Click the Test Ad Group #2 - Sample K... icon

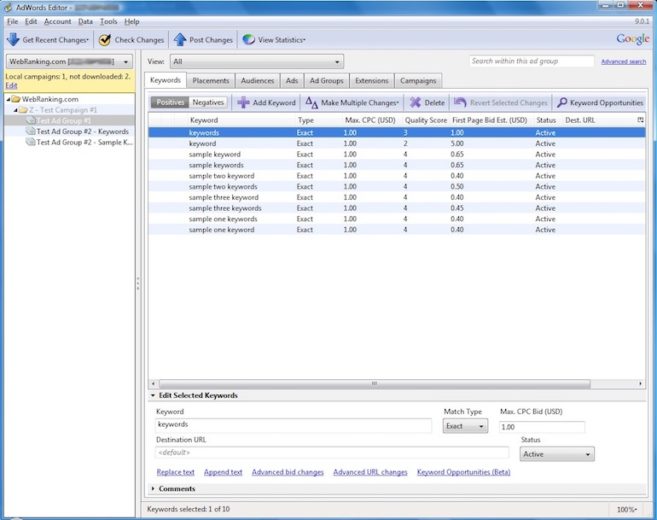(30, 142)
